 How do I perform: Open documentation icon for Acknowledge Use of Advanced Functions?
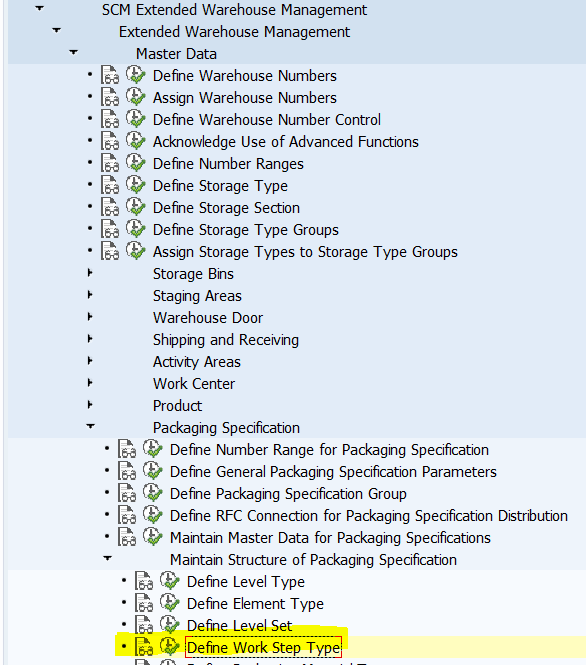(110, 142)
